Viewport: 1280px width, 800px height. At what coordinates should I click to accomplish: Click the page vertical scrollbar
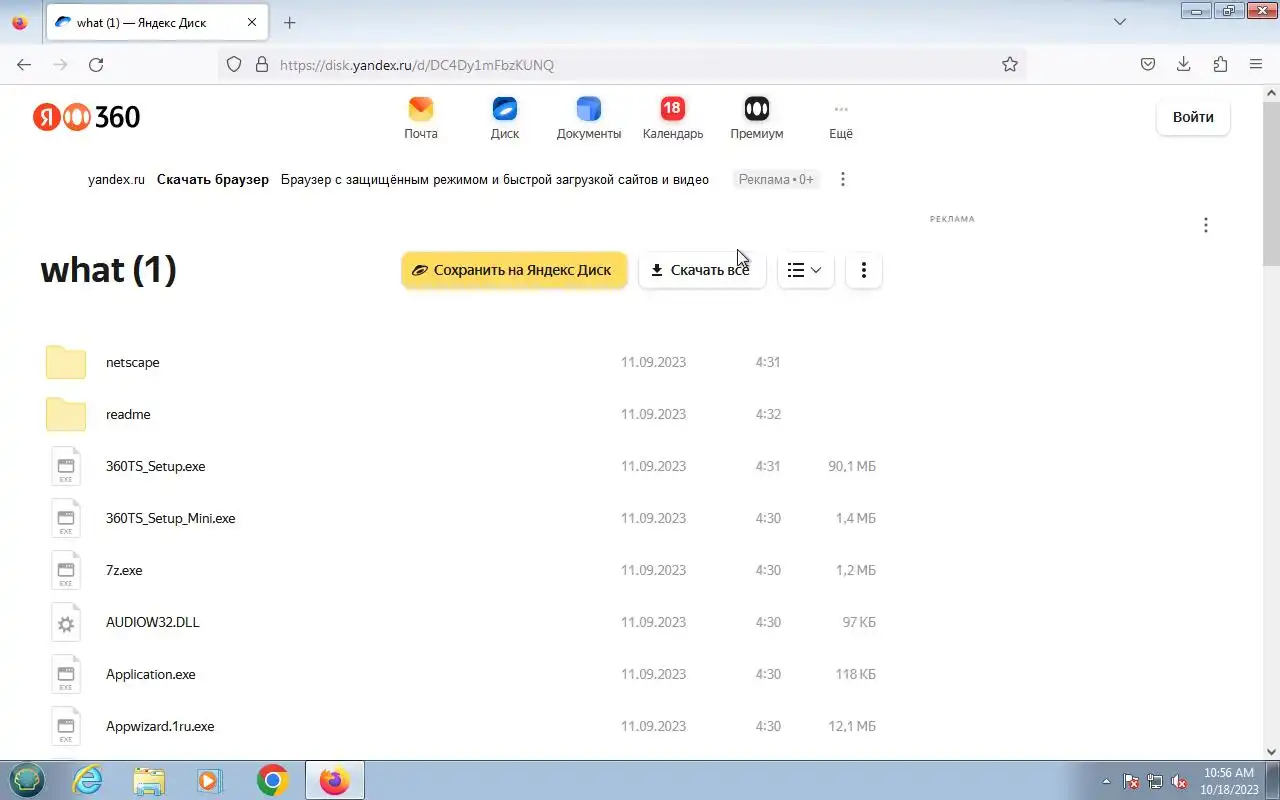click(1272, 182)
